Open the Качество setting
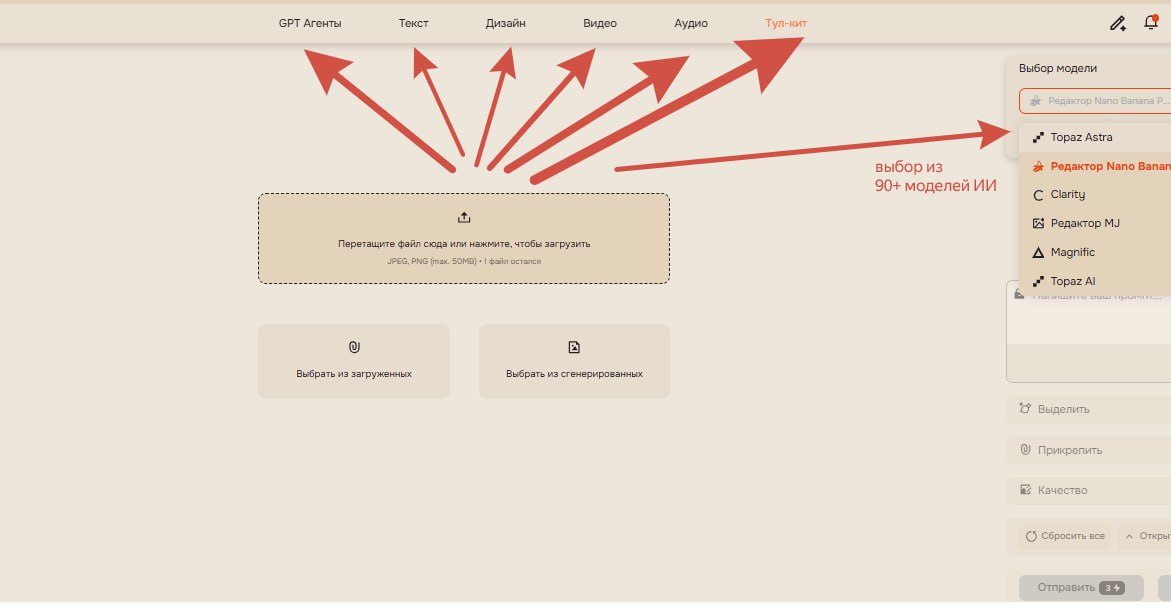This screenshot has width=1171, height=609. click(1090, 490)
